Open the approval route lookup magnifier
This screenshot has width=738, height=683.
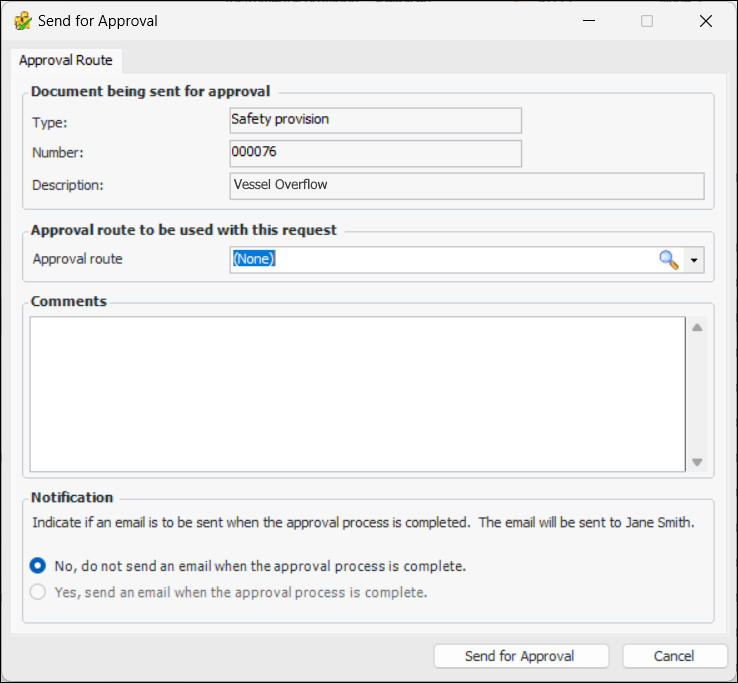tap(668, 260)
